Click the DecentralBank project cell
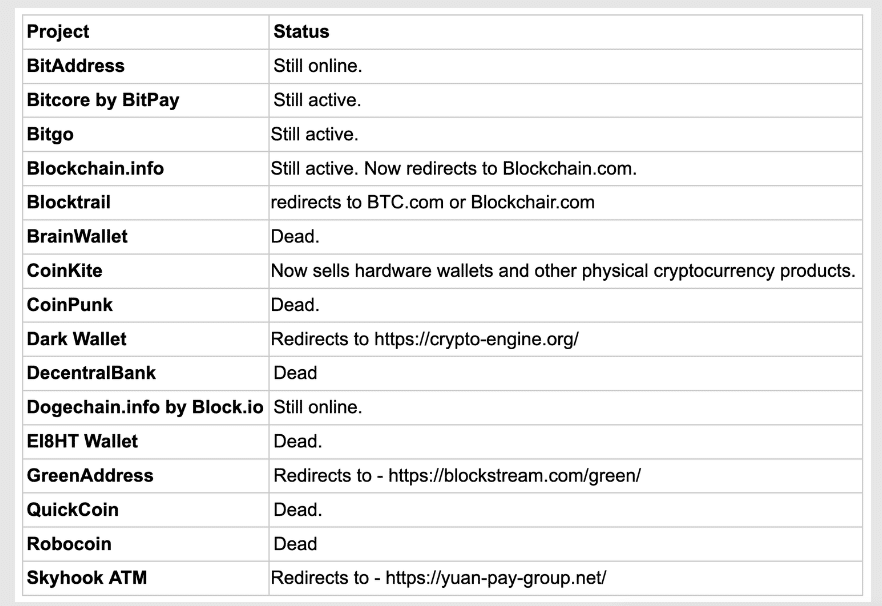Viewport: 882px width, 606px height. click(x=91, y=373)
